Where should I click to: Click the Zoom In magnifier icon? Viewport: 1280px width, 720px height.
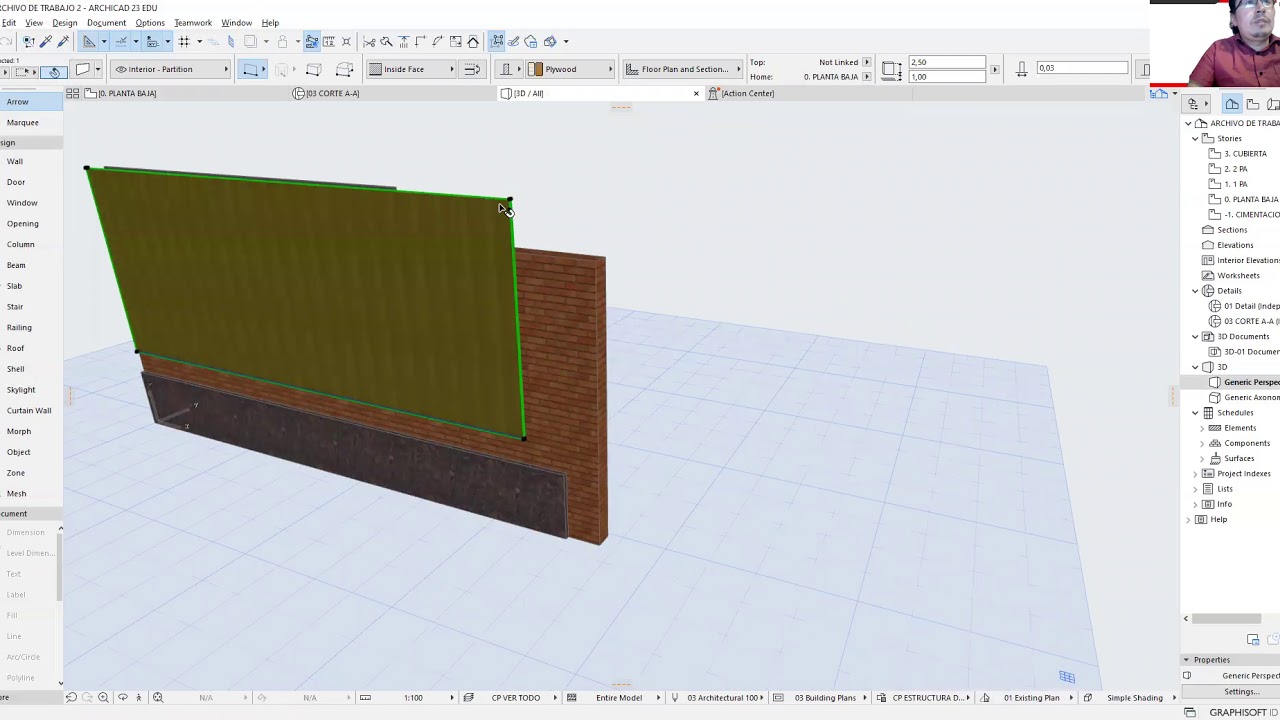103,698
